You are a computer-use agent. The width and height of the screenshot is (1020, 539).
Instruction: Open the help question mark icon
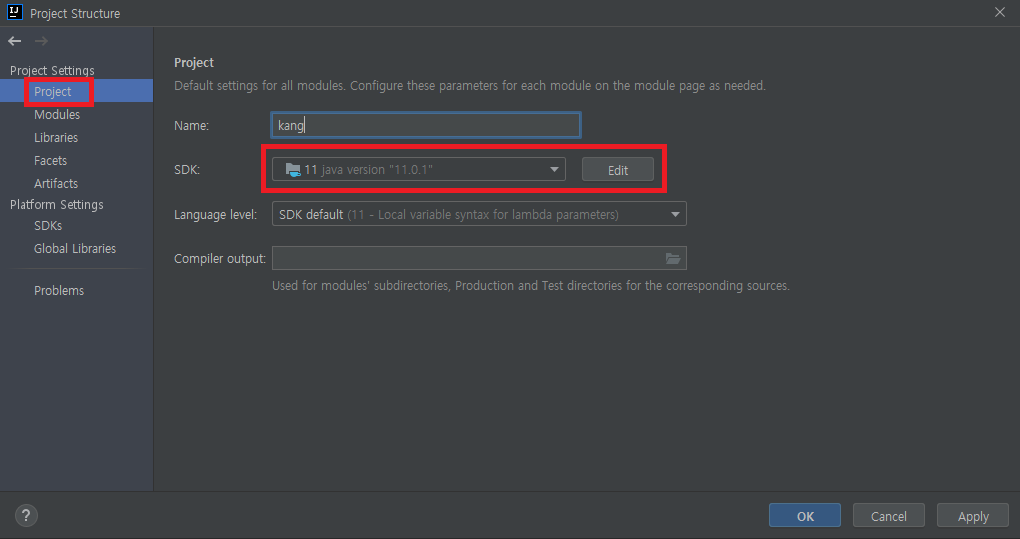click(26, 516)
